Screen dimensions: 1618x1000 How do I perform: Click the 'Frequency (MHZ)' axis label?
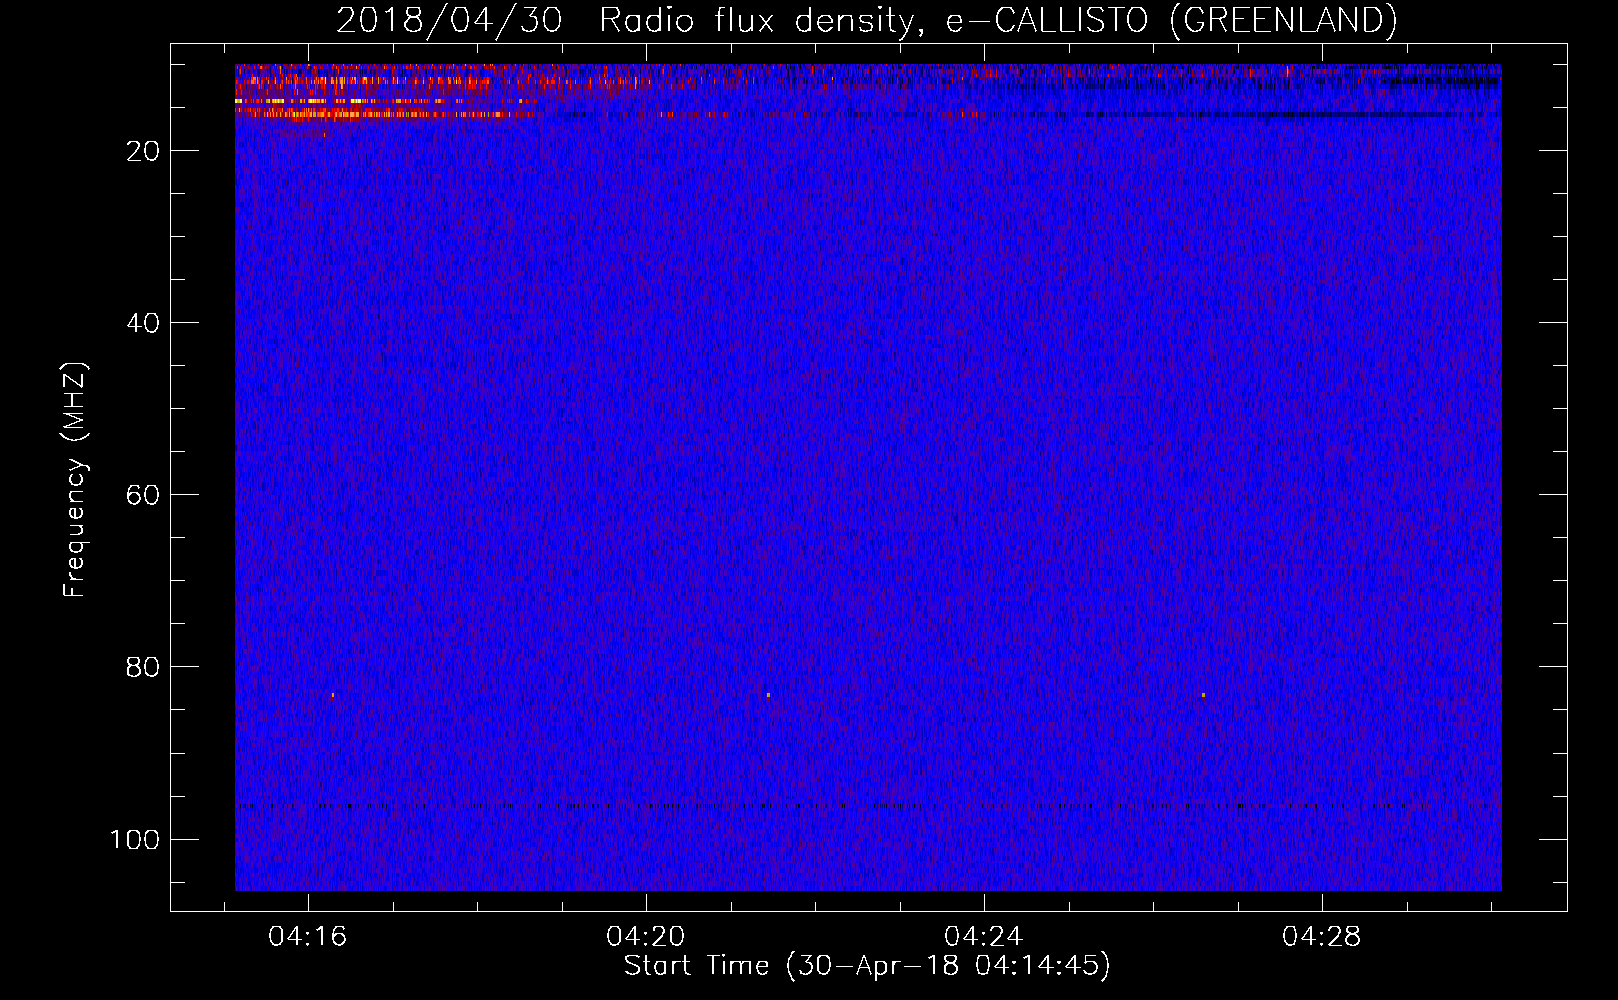coord(76,480)
